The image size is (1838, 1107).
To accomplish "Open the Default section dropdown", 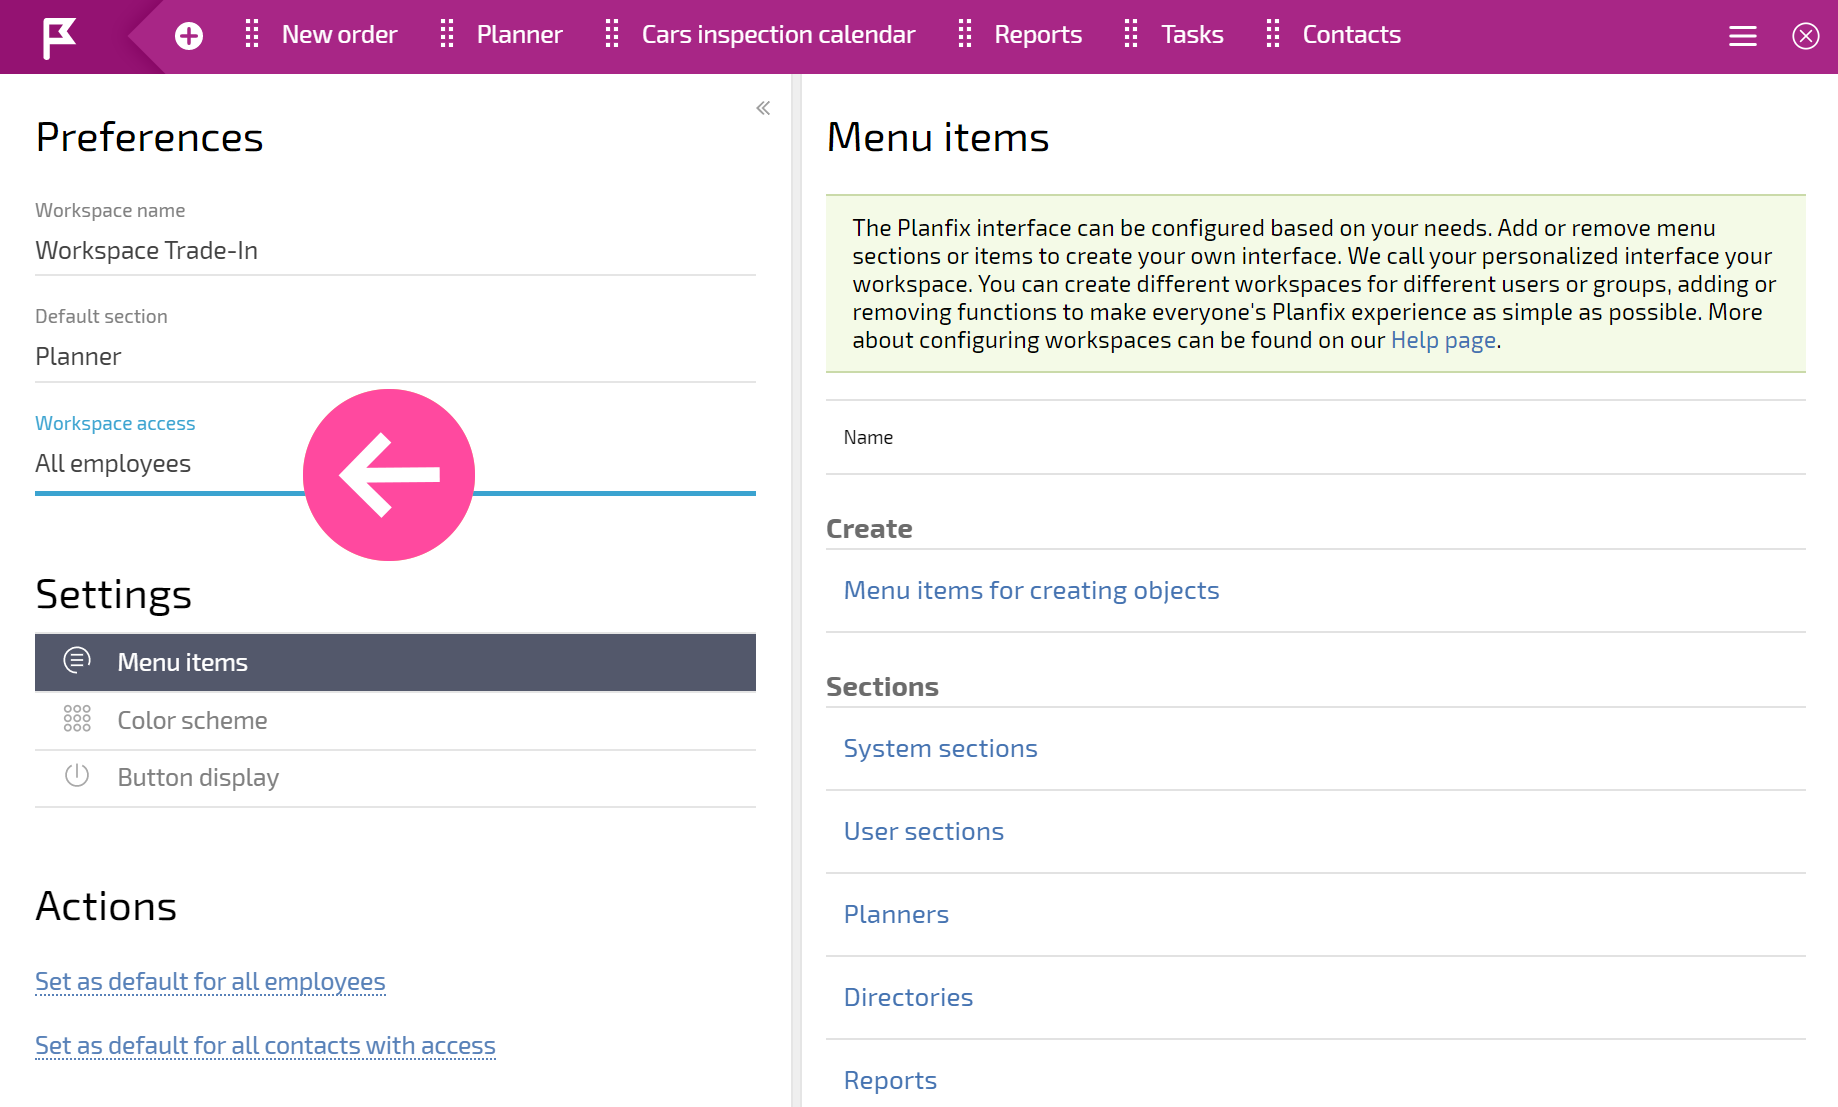I will point(395,357).
